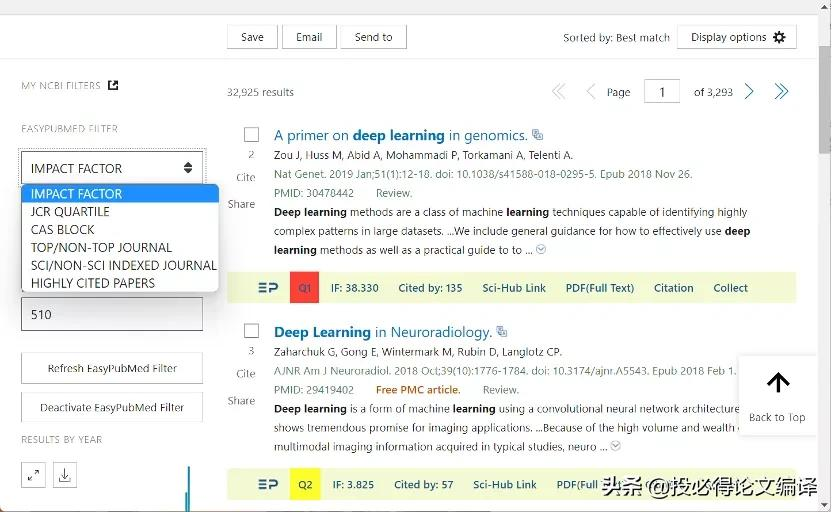
Task: Click Refresh EasyPubMed Filter button
Action: coord(112,368)
